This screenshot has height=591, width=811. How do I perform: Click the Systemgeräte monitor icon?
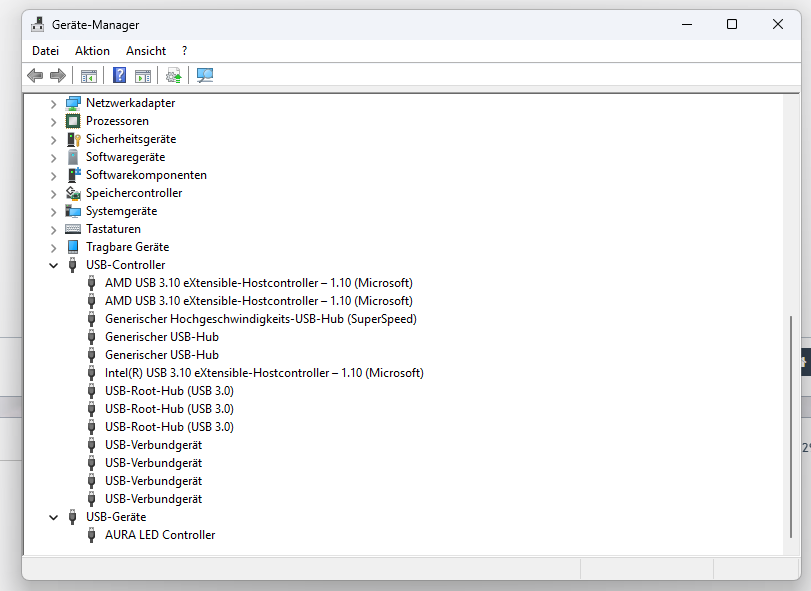[x=73, y=211]
